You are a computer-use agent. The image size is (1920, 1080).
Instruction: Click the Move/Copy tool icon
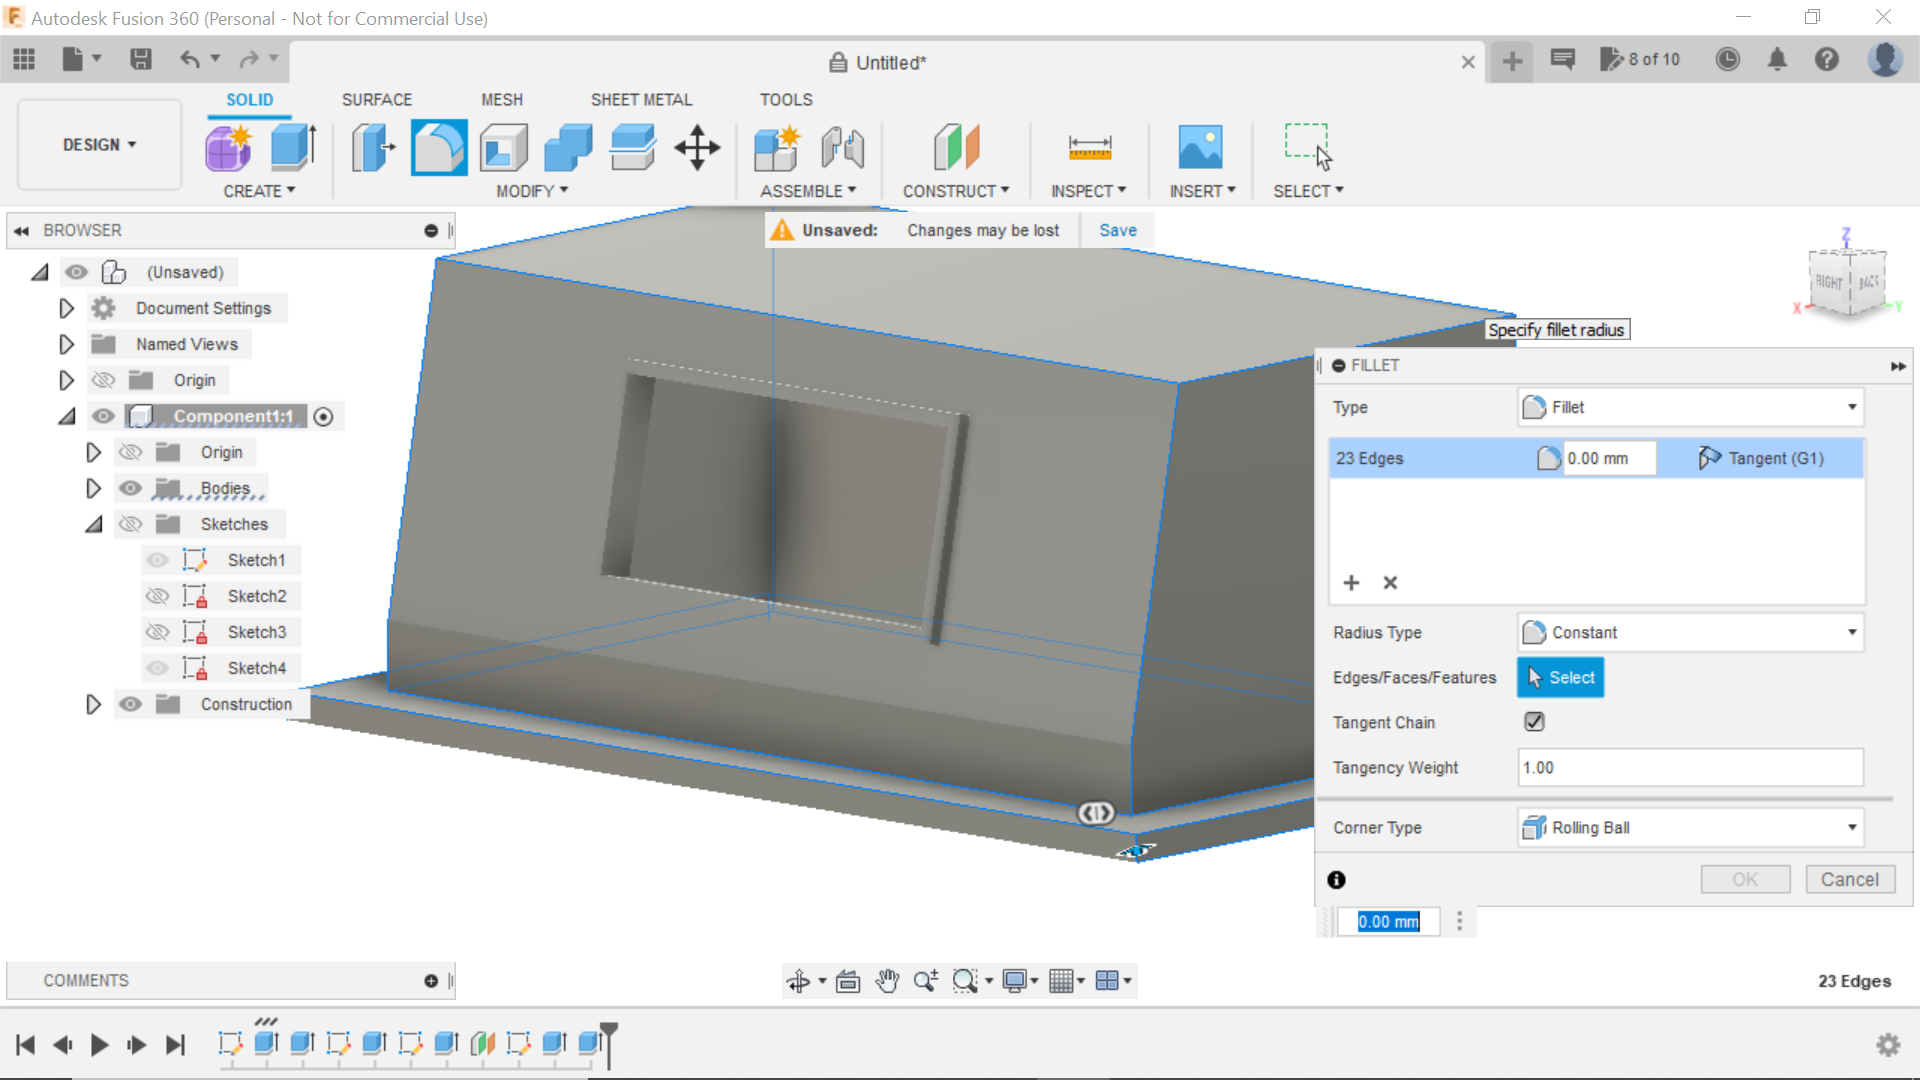(x=696, y=147)
